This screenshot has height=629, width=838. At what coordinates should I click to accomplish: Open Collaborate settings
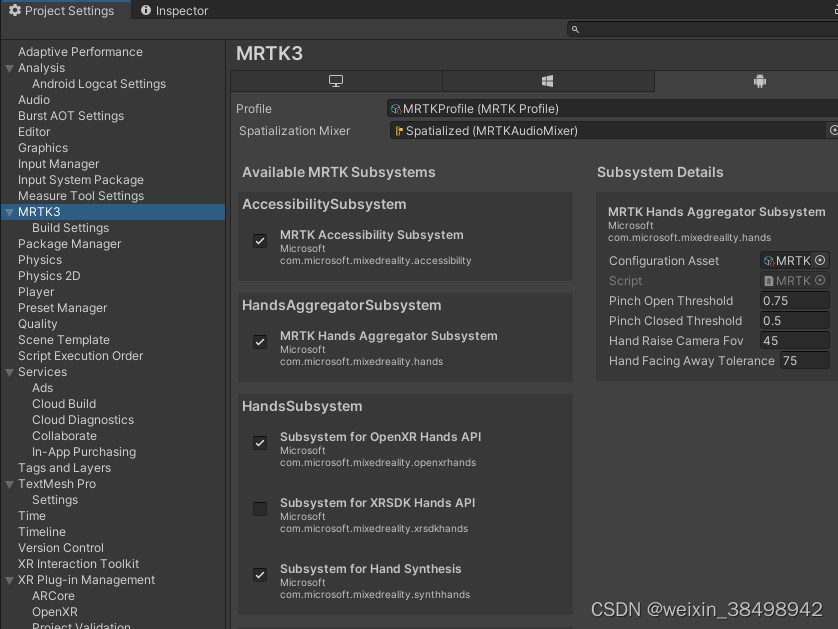click(64, 437)
